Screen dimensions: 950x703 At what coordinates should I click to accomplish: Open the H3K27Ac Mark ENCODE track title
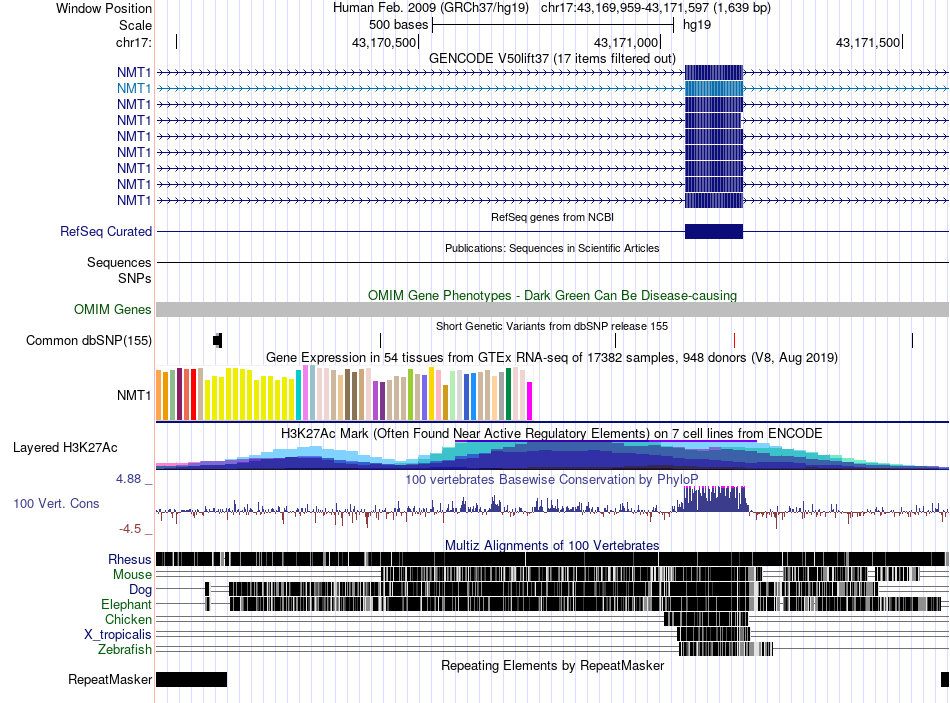(552, 433)
